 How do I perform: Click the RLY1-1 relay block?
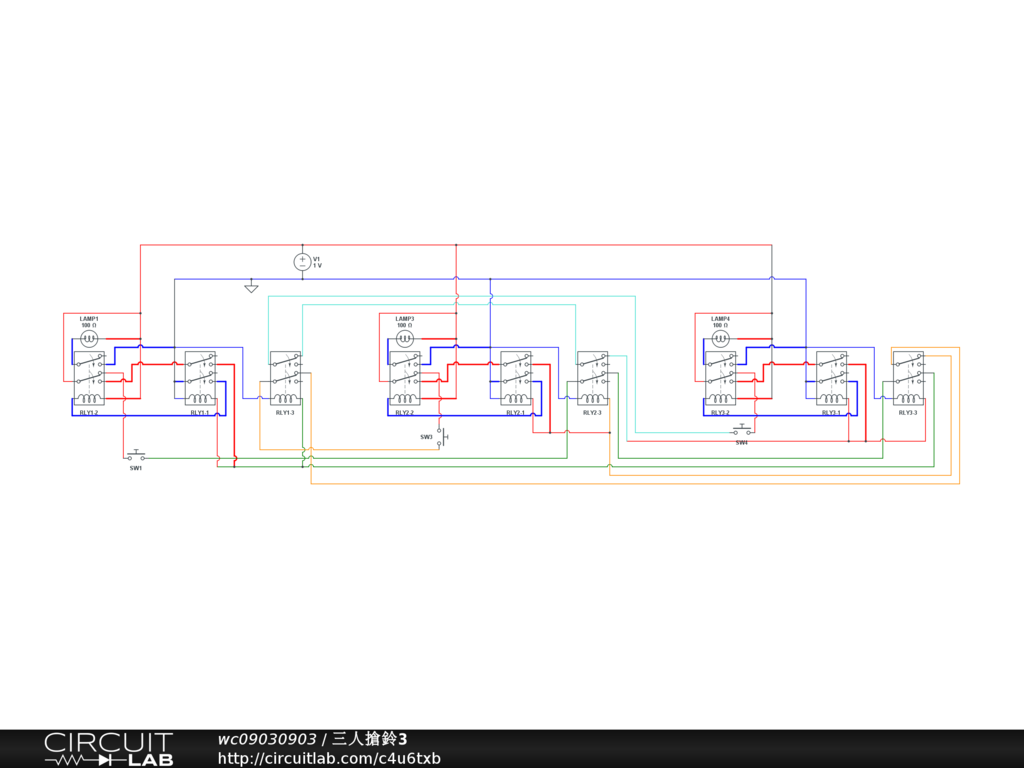[200, 379]
